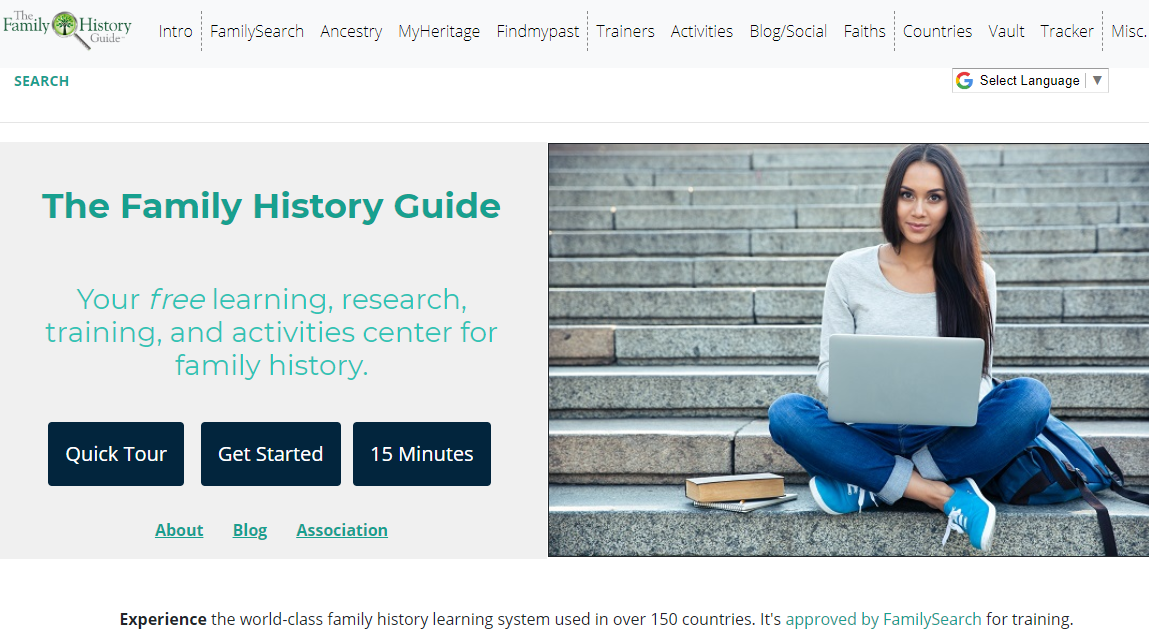Open the FamilySearch menu

(x=256, y=31)
